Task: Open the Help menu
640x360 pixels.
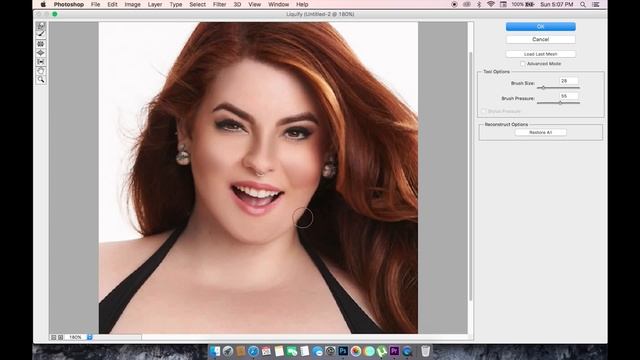Action: [302, 4]
